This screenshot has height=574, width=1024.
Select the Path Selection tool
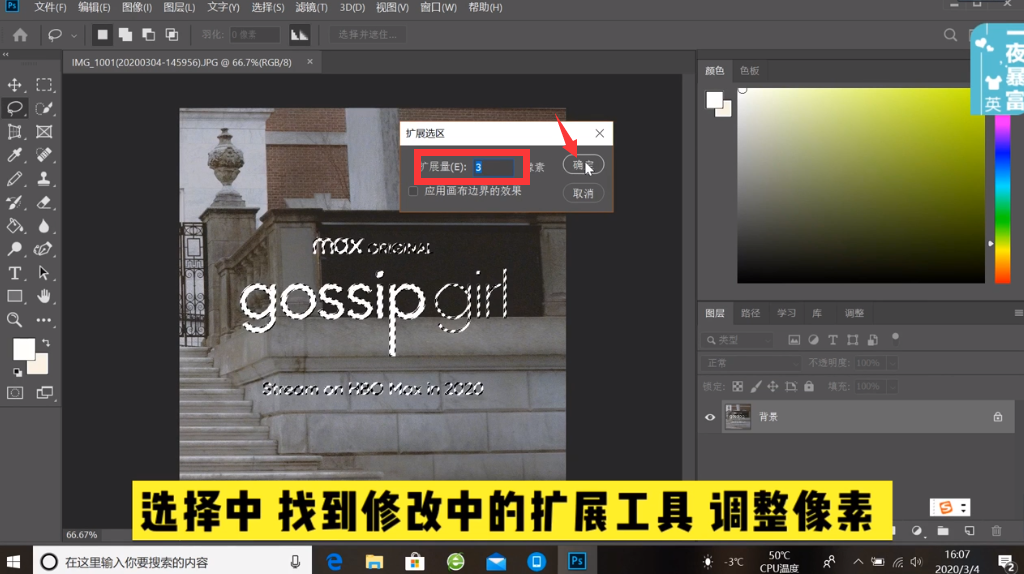[x=44, y=273]
